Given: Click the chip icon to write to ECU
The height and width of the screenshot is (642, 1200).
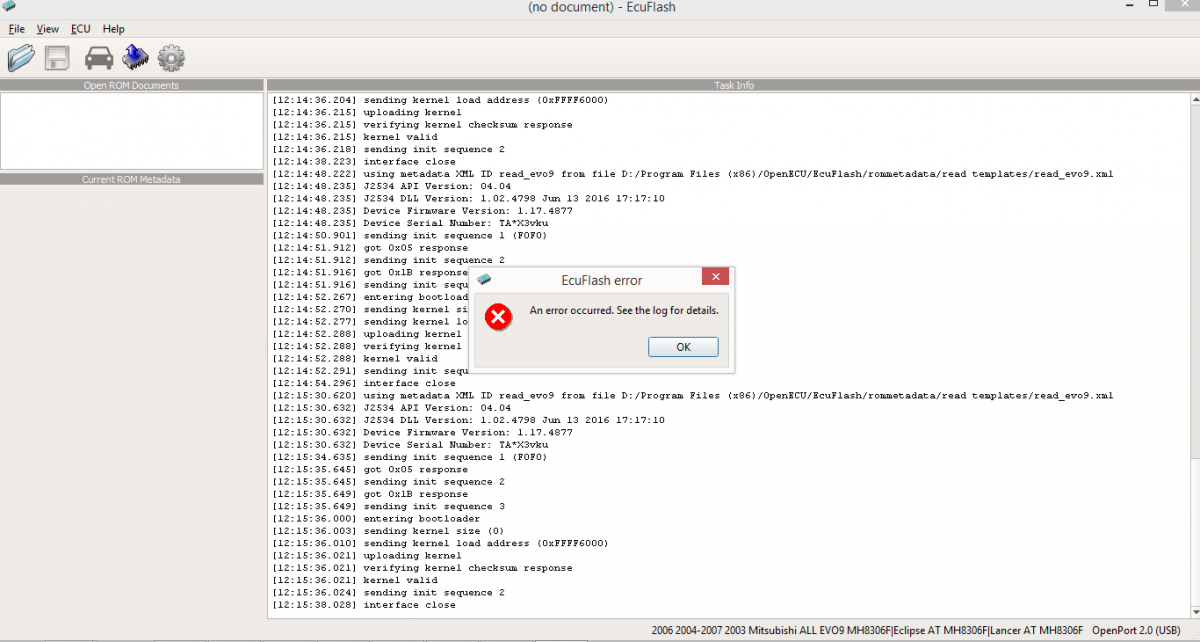Looking at the screenshot, I should click(x=135, y=58).
